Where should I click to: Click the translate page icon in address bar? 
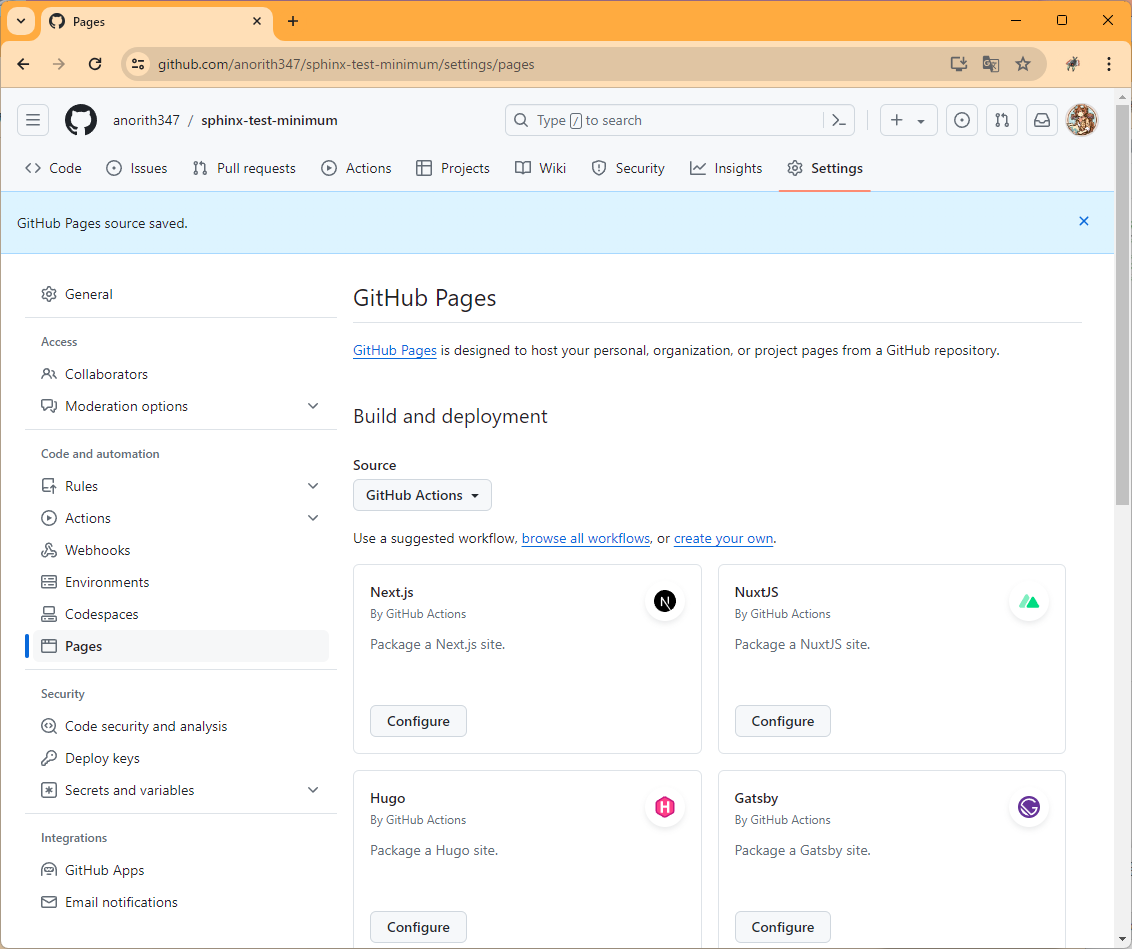coord(990,64)
